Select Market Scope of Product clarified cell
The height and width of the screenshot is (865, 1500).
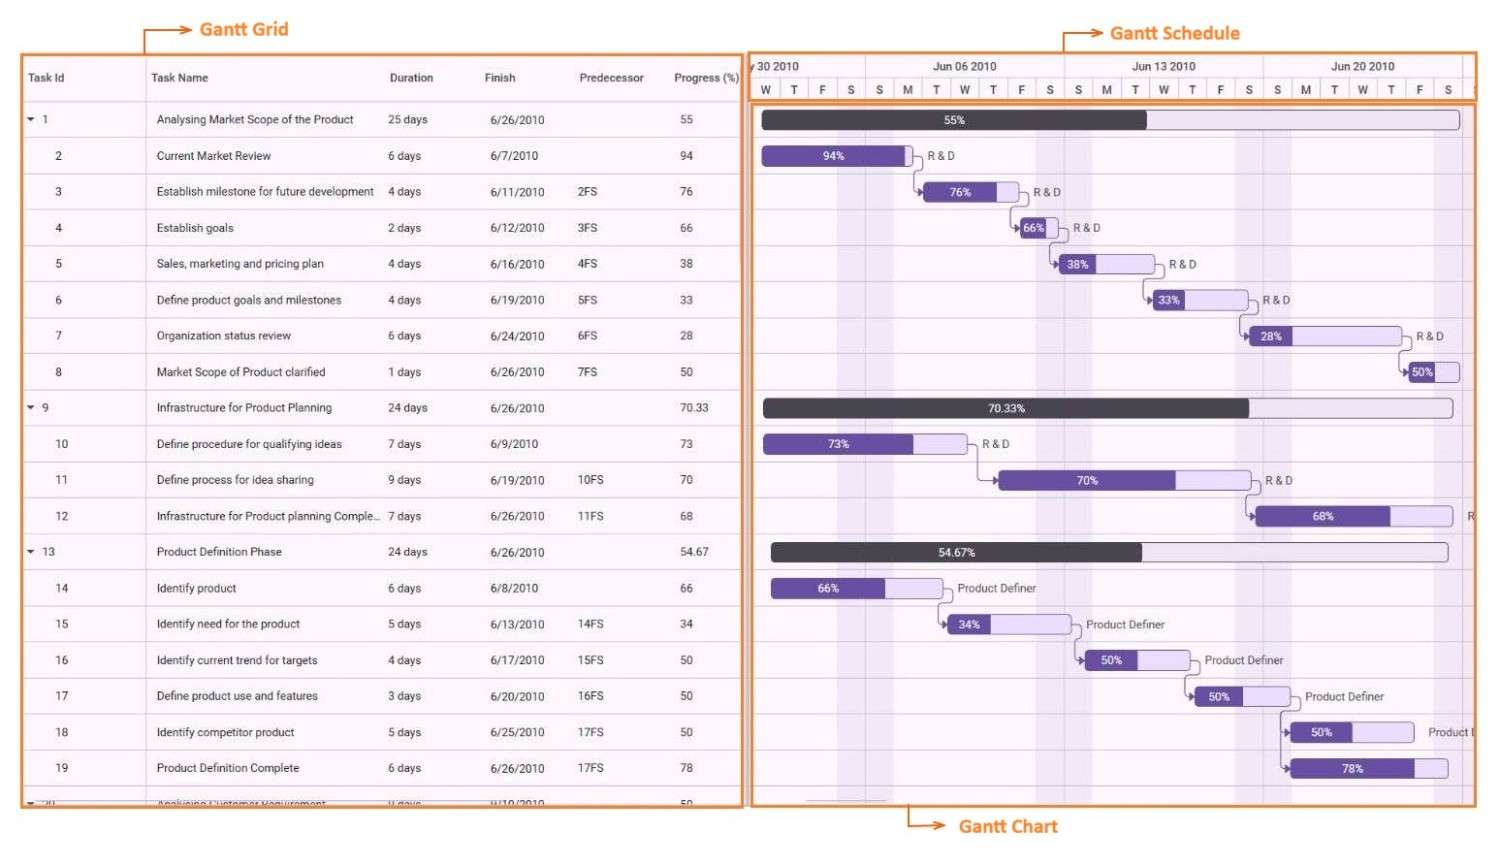click(x=241, y=372)
